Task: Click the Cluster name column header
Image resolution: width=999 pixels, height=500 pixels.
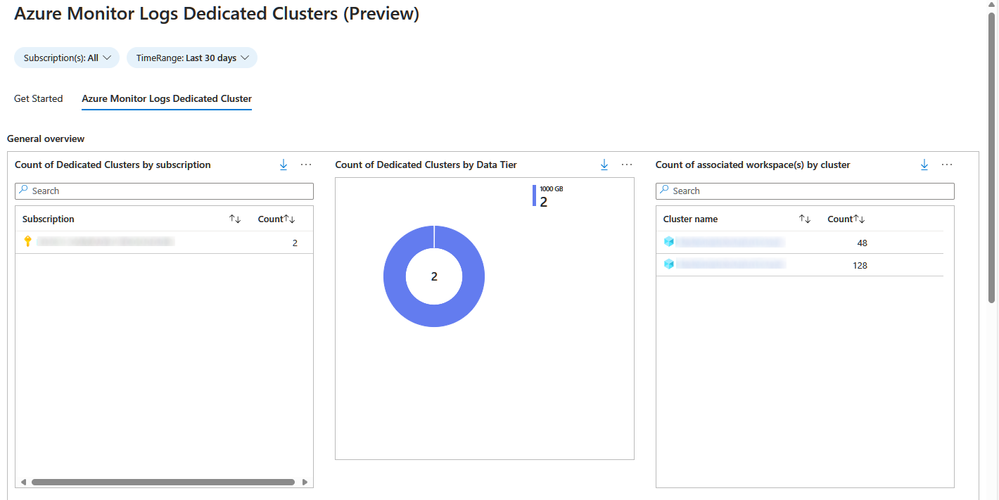Action: click(x=690, y=219)
